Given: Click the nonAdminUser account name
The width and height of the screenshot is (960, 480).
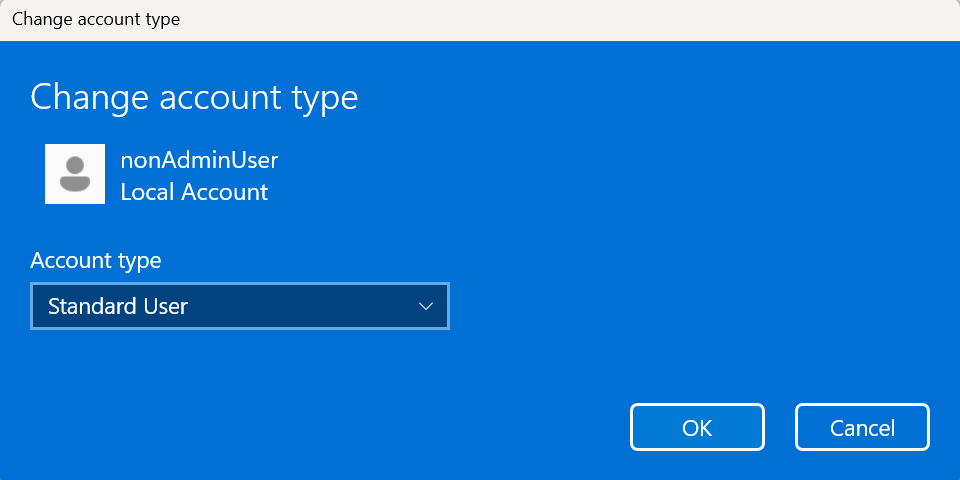Looking at the screenshot, I should (x=199, y=159).
